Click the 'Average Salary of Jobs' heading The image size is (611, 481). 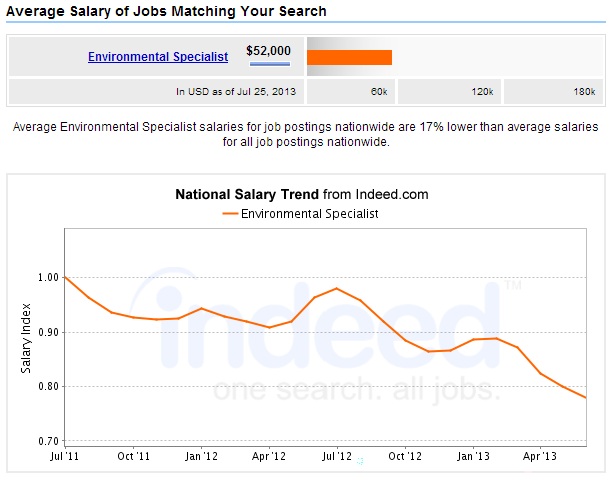[166, 11]
